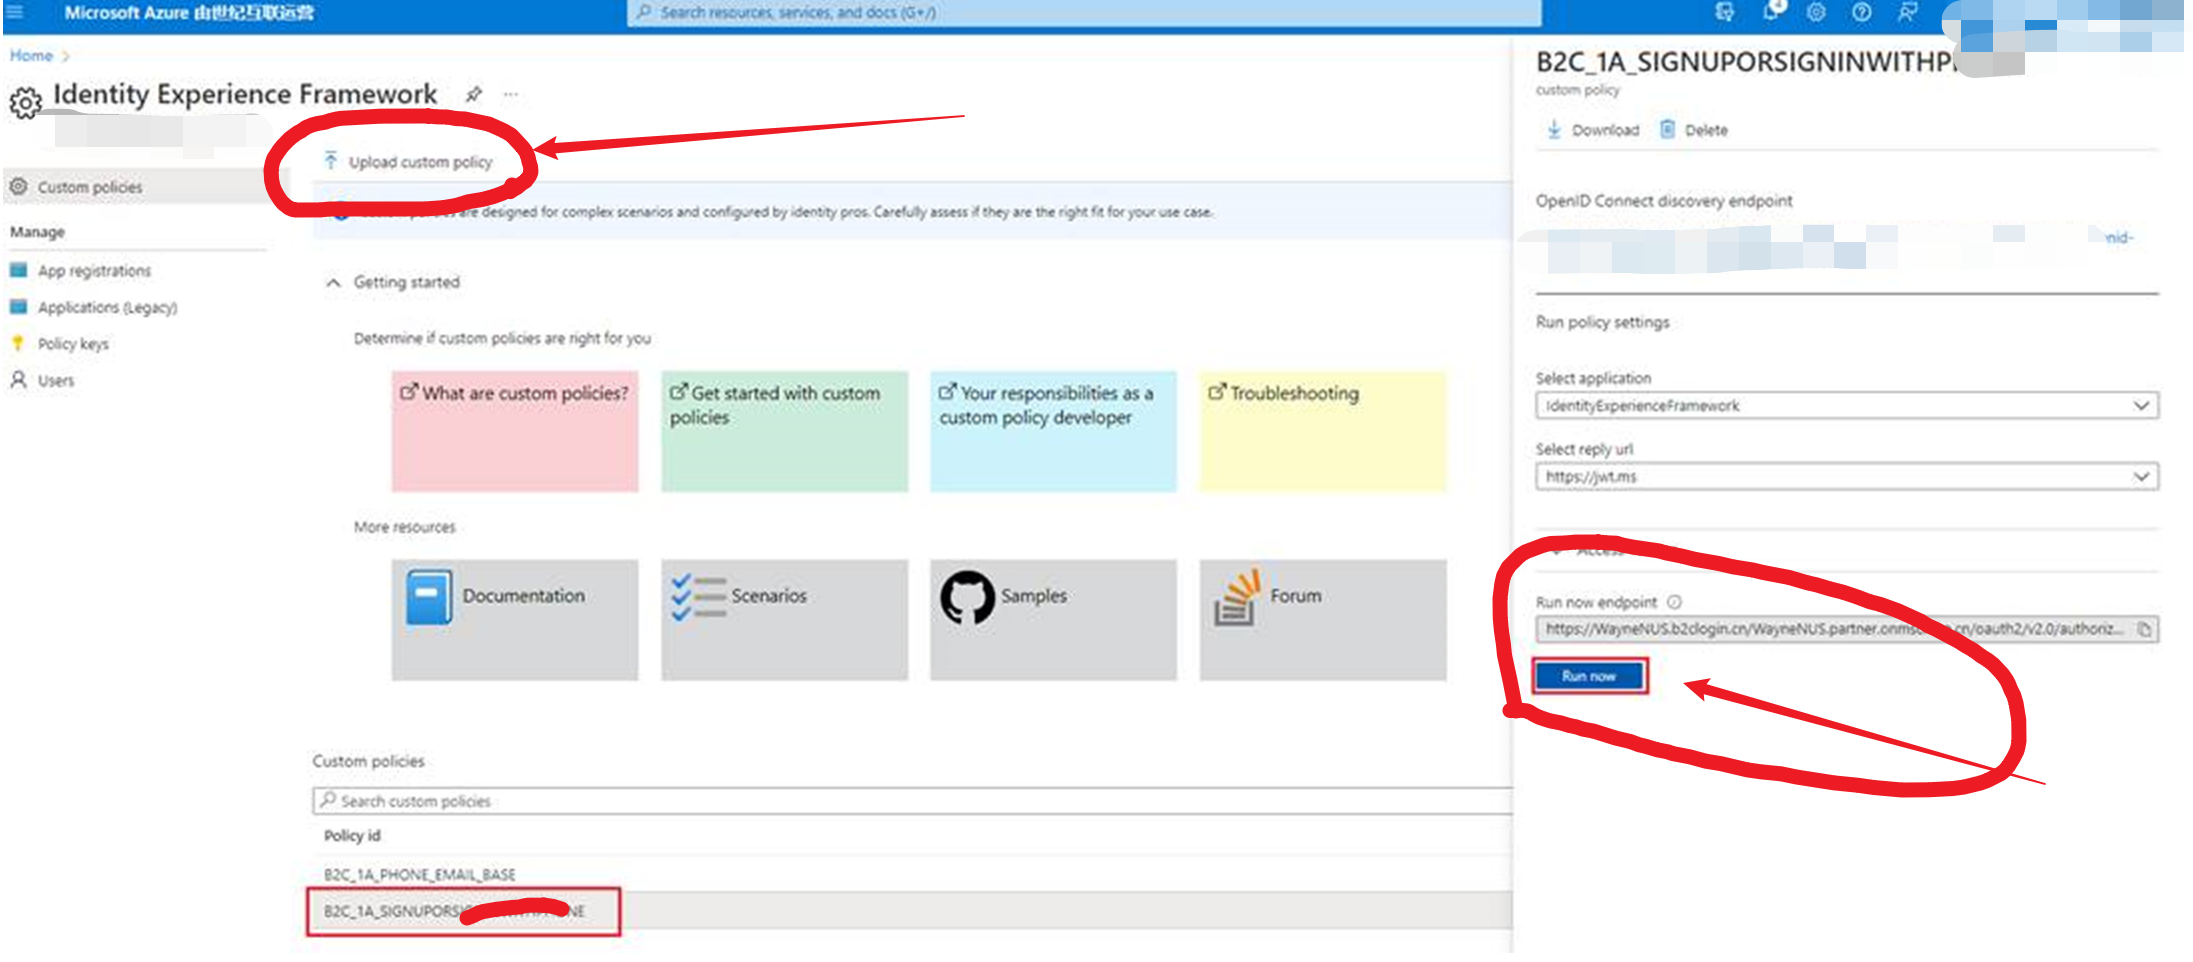Image resolution: width=2193 pixels, height=962 pixels.
Task: Collapse the Getting started section
Action: tap(334, 283)
